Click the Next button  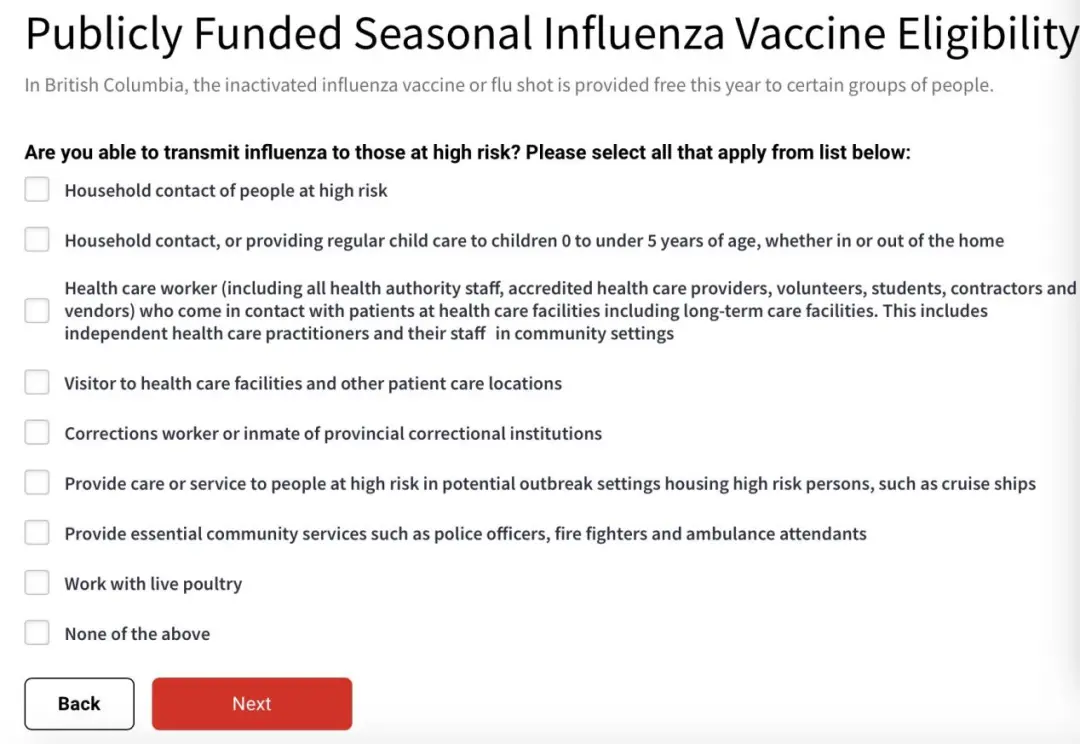click(x=252, y=704)
